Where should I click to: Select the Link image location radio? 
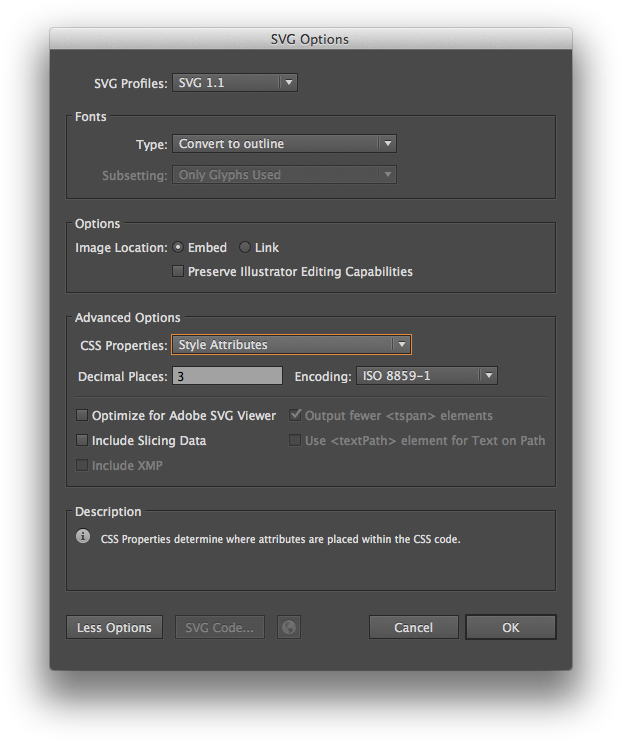coord(244,247)
